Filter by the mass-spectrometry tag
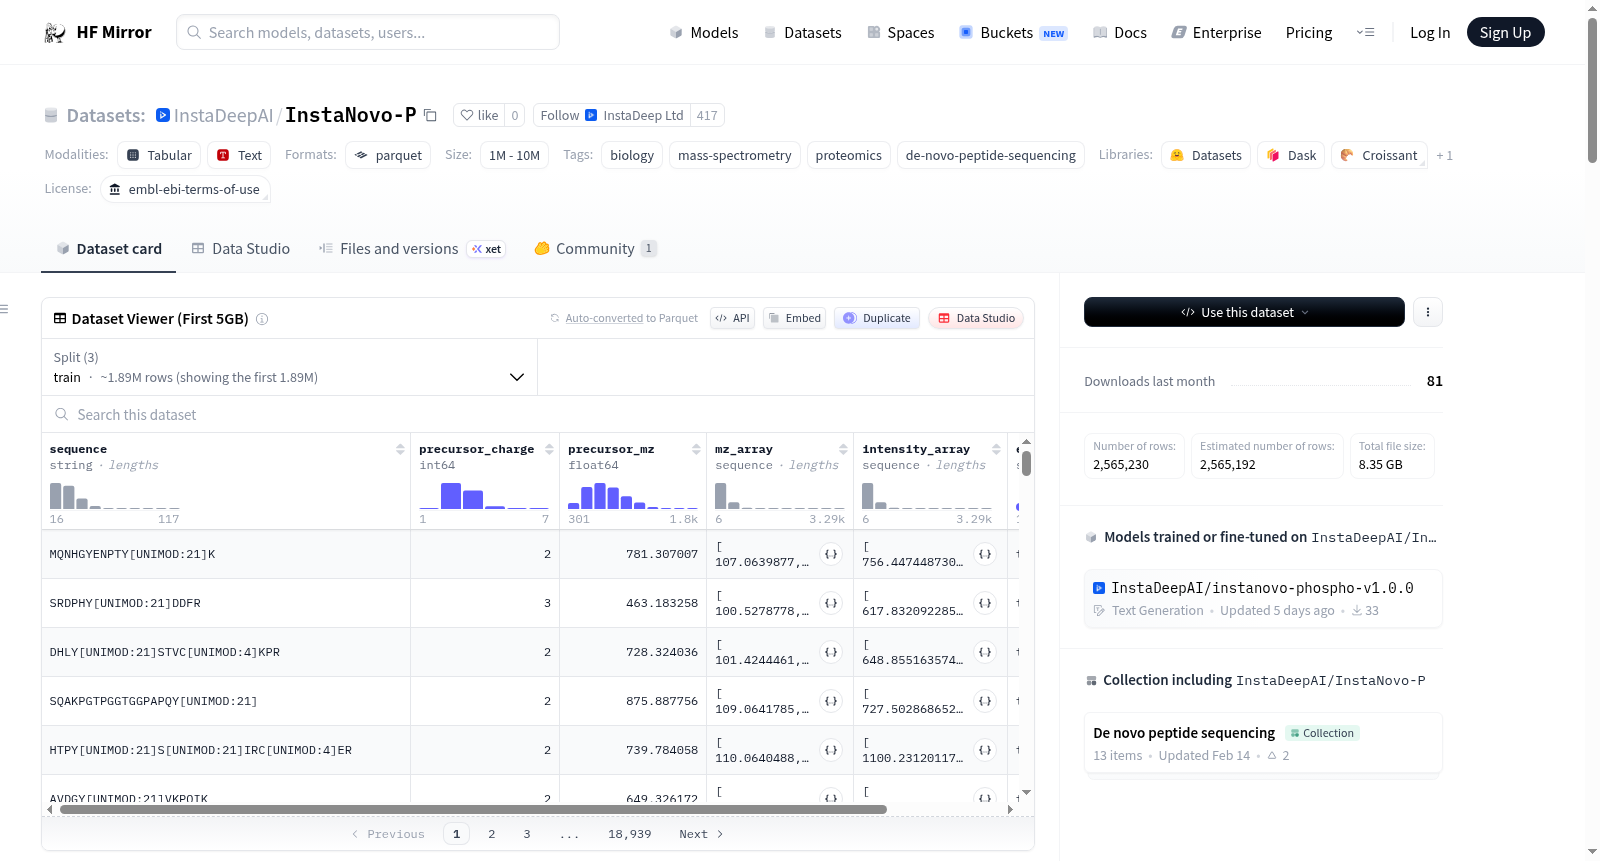 (735, 155)
